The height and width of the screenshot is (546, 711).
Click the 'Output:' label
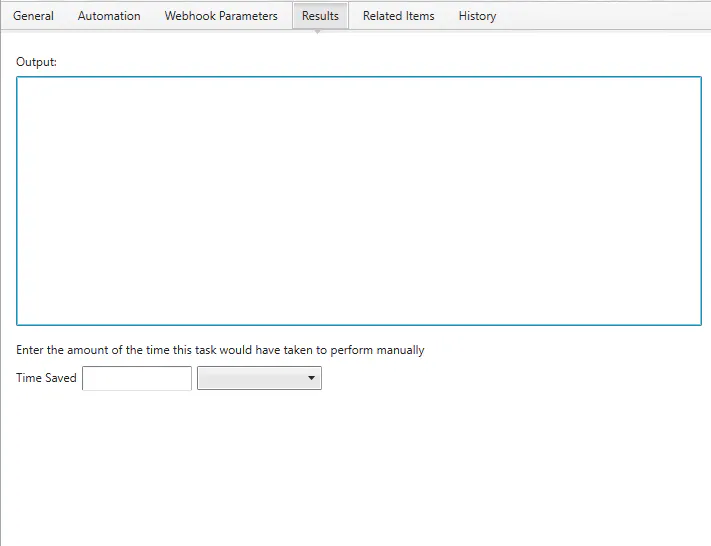click(36, 62)
